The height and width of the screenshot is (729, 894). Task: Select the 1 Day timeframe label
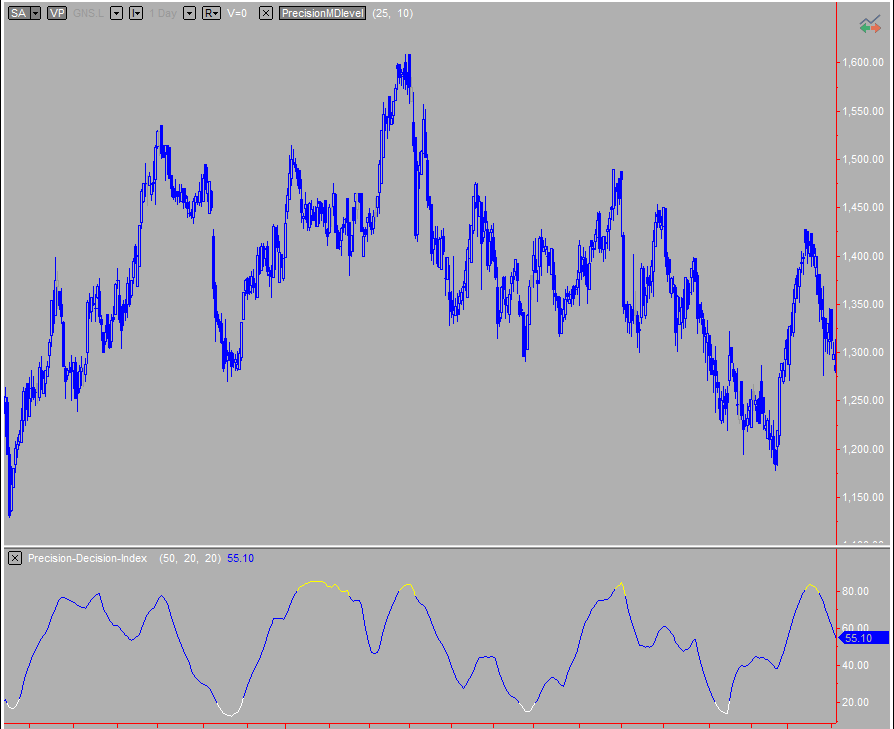point(162,13)
